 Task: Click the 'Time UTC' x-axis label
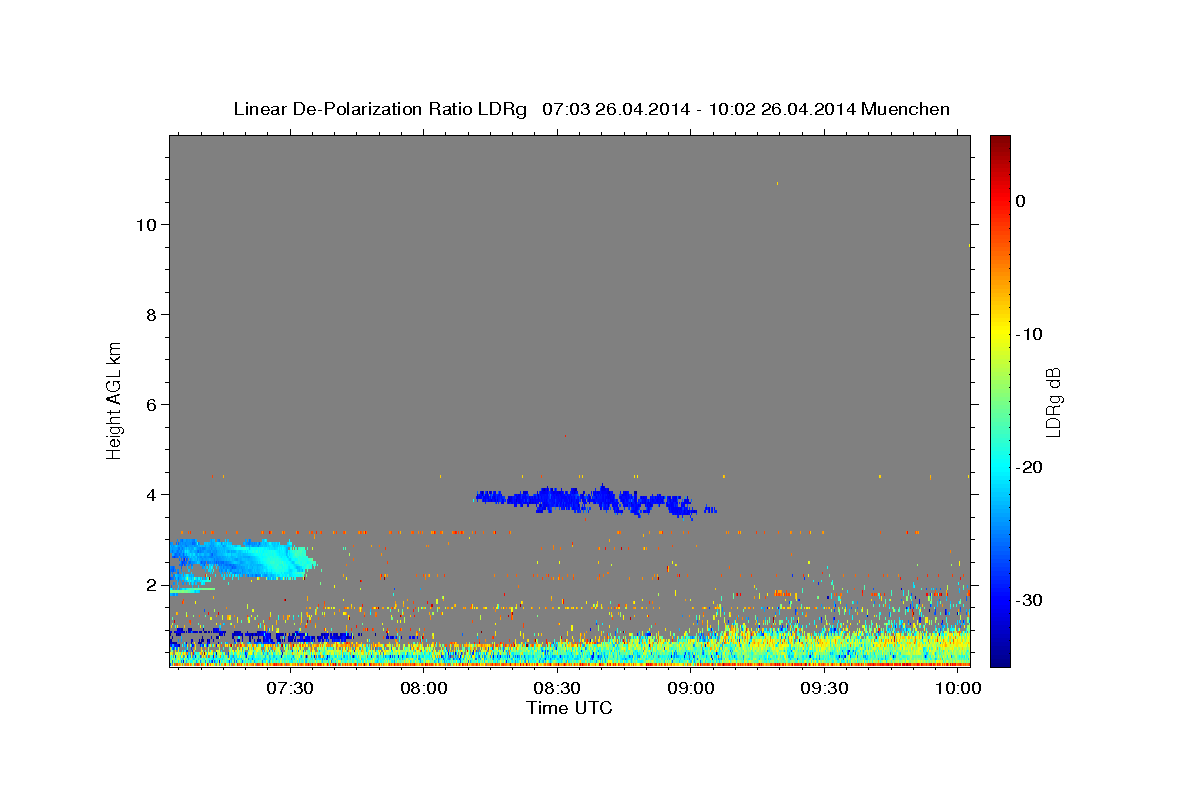point(569,708)
